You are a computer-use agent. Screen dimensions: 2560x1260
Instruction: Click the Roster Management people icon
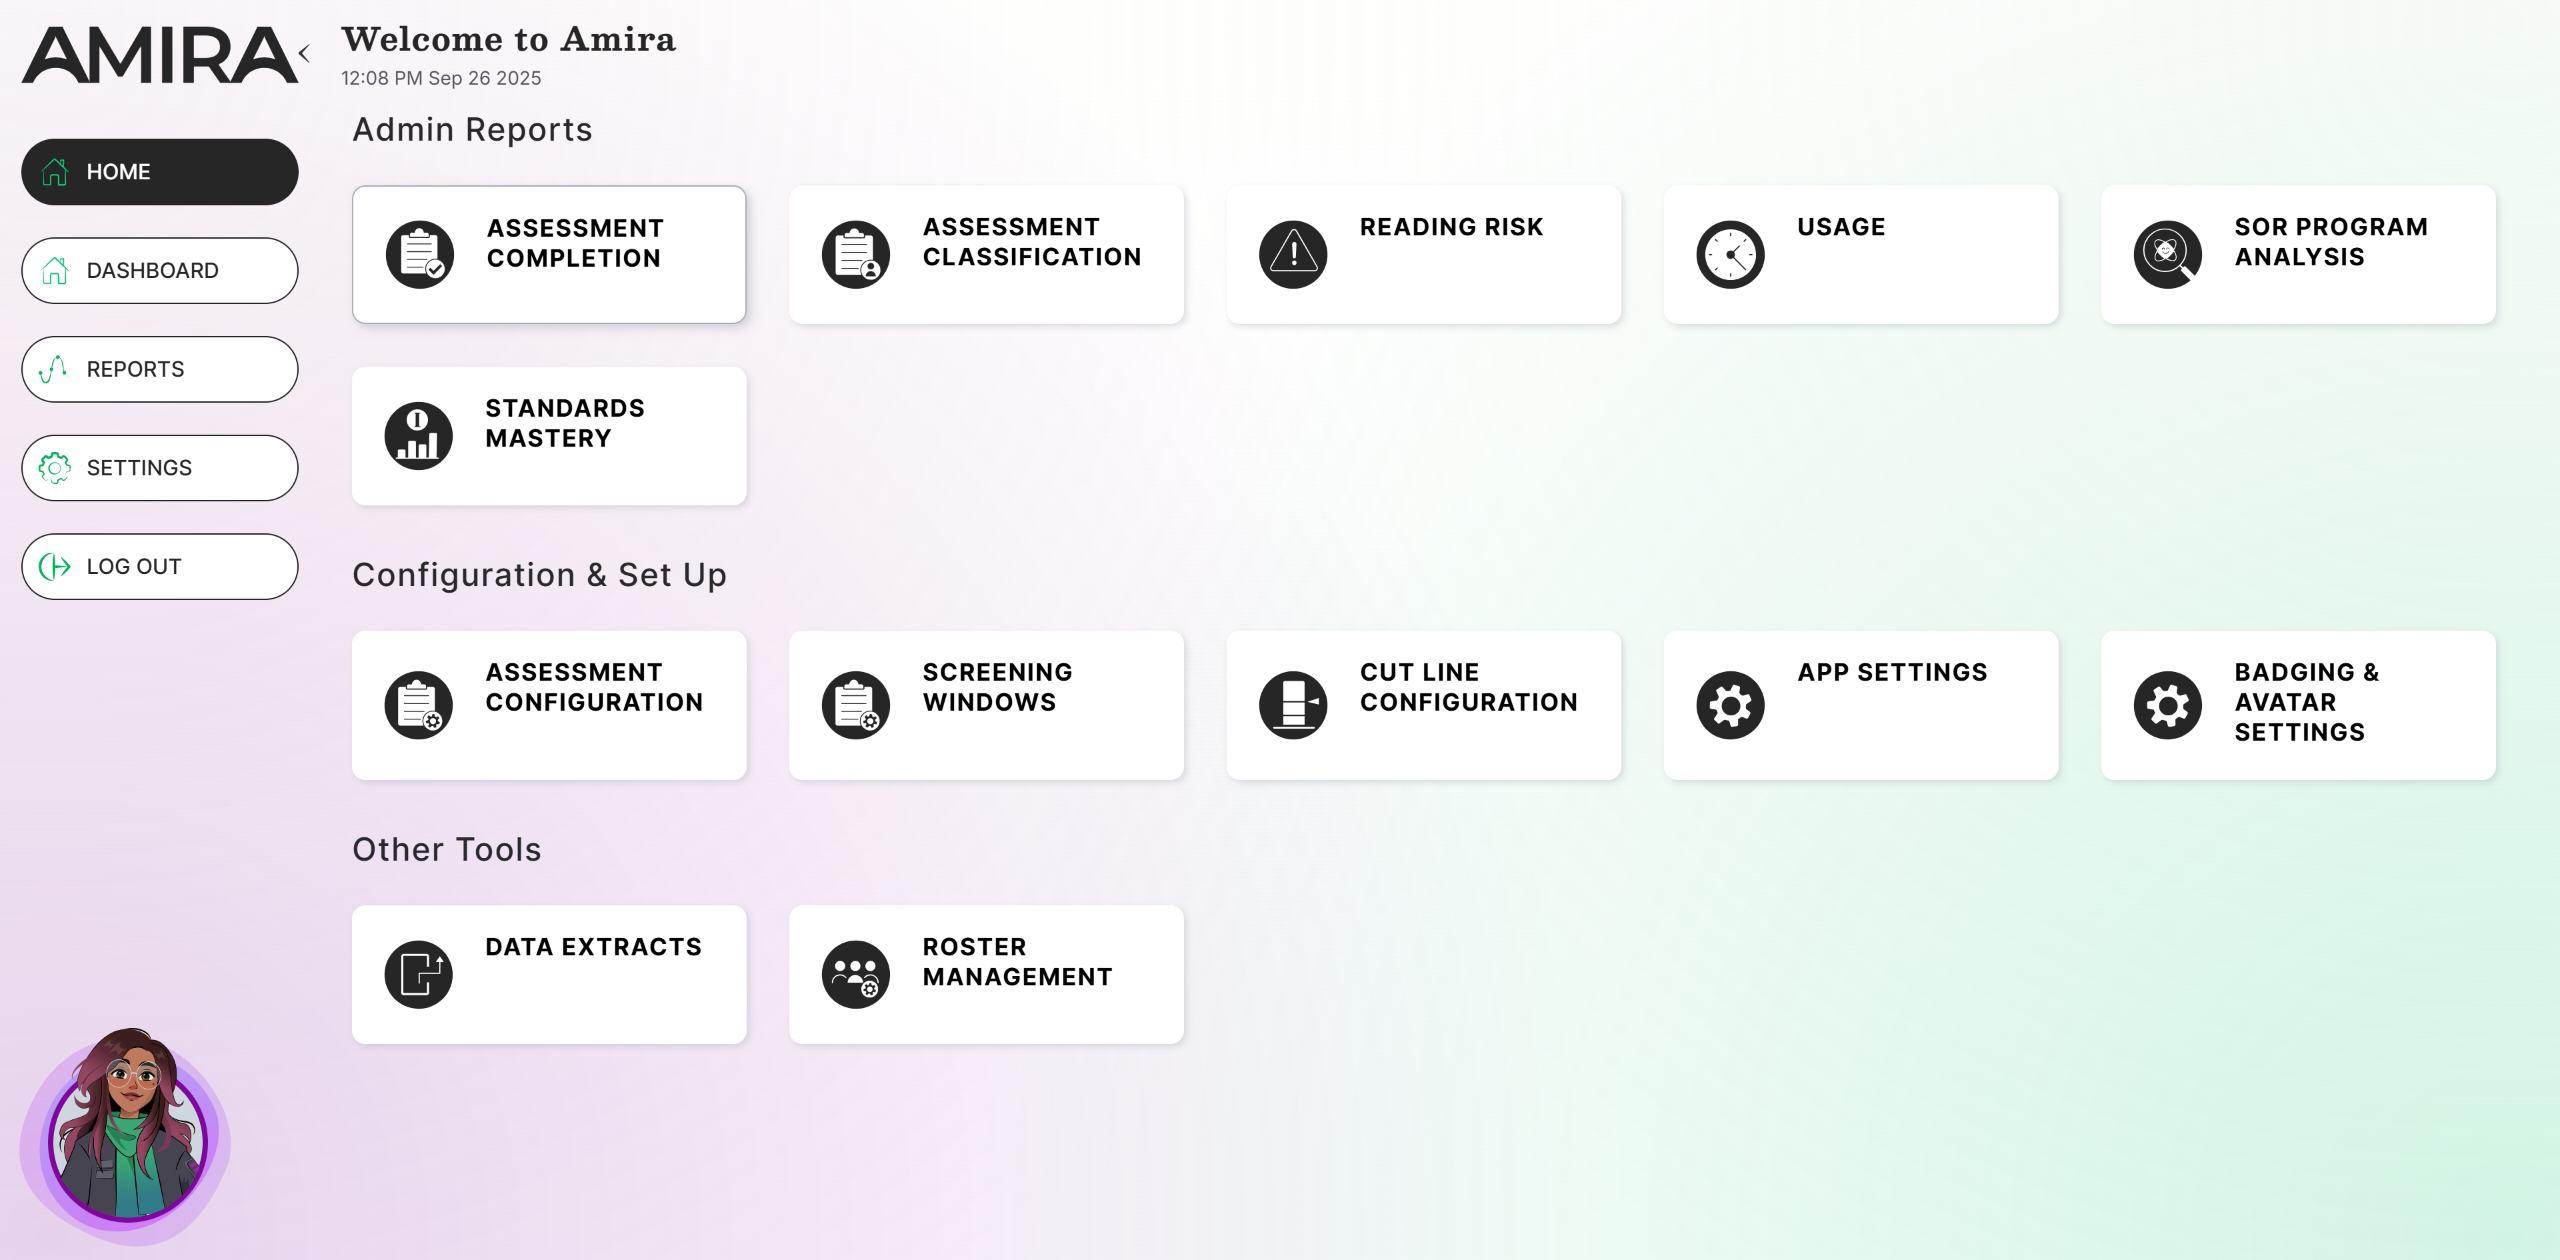pyautogui.click(x=856, y=975)
